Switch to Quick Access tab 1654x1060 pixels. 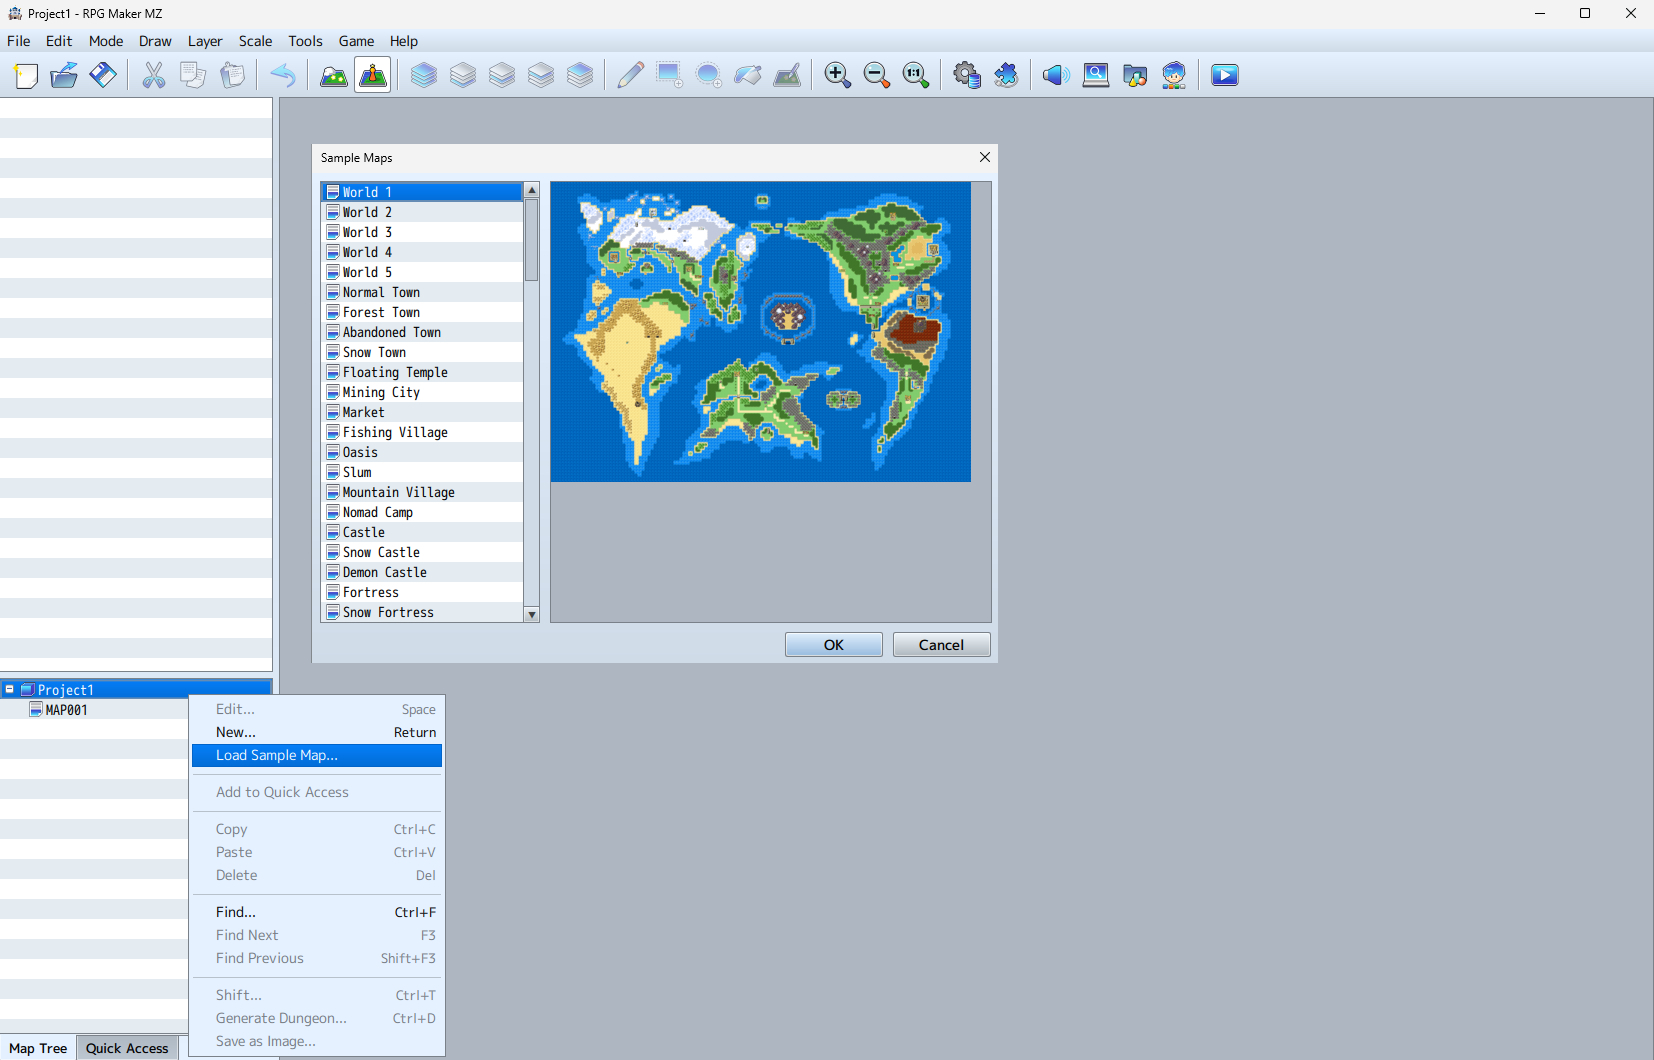pos(127,1048)
